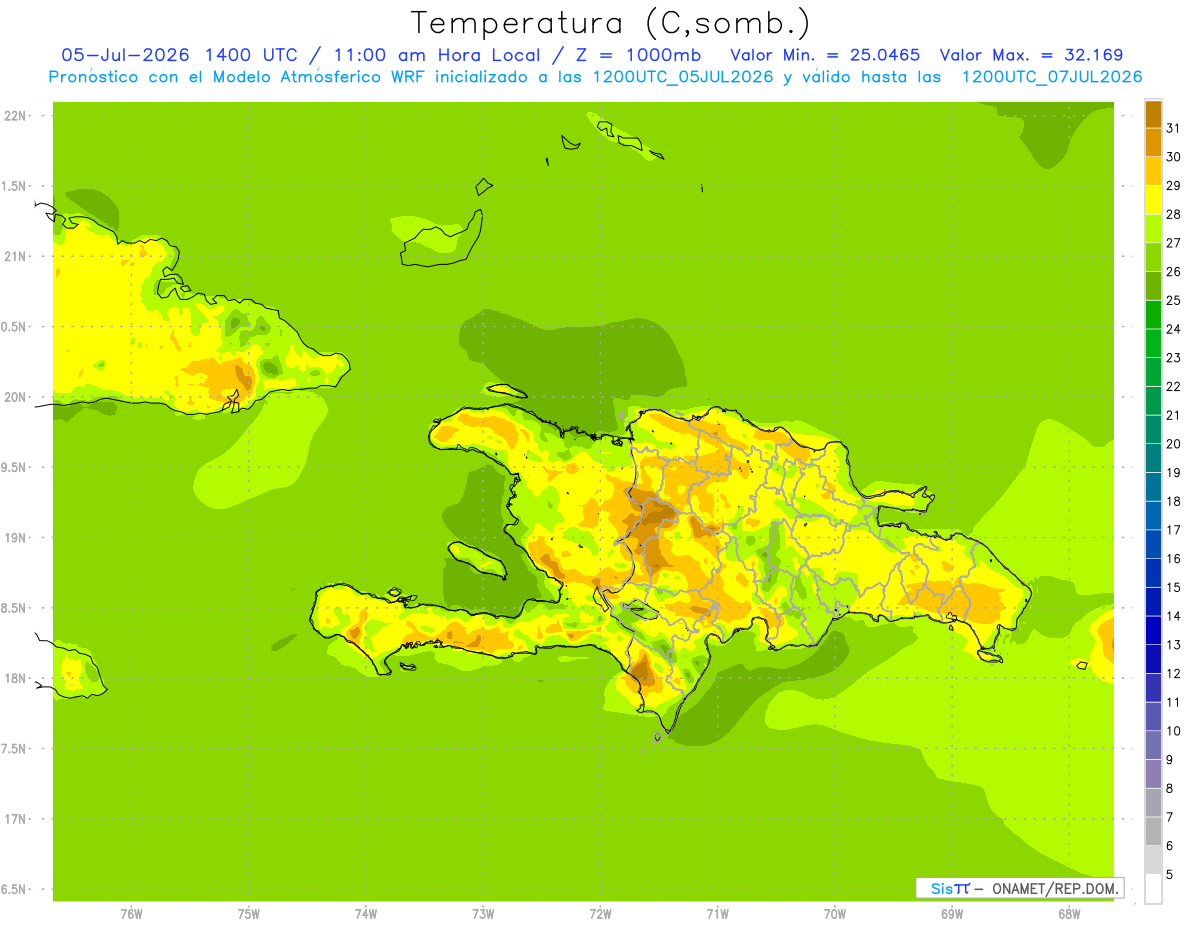Click the '75W' longitude label

click(248, 914)
